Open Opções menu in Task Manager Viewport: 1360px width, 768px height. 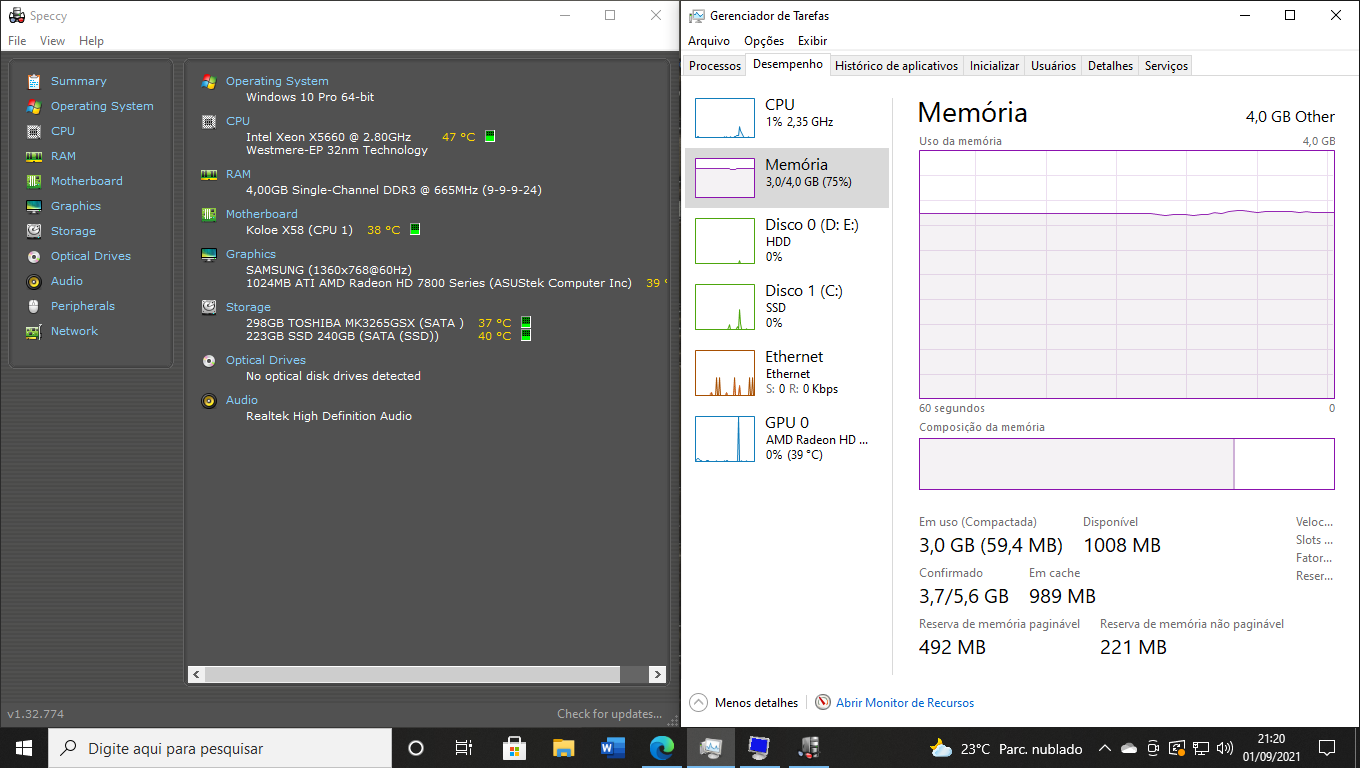pyautogui.click(x=764, y=41)
